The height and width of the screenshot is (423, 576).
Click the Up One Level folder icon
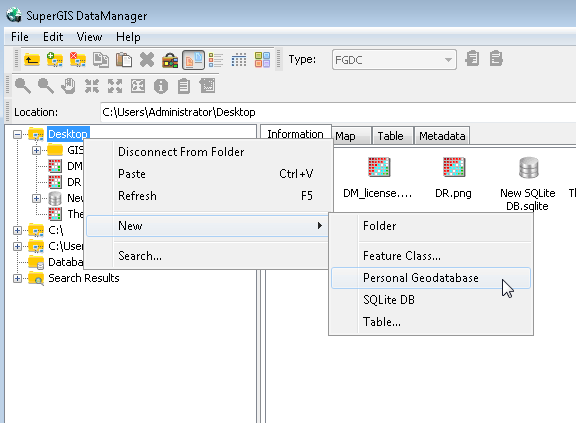tap(32, 59)
